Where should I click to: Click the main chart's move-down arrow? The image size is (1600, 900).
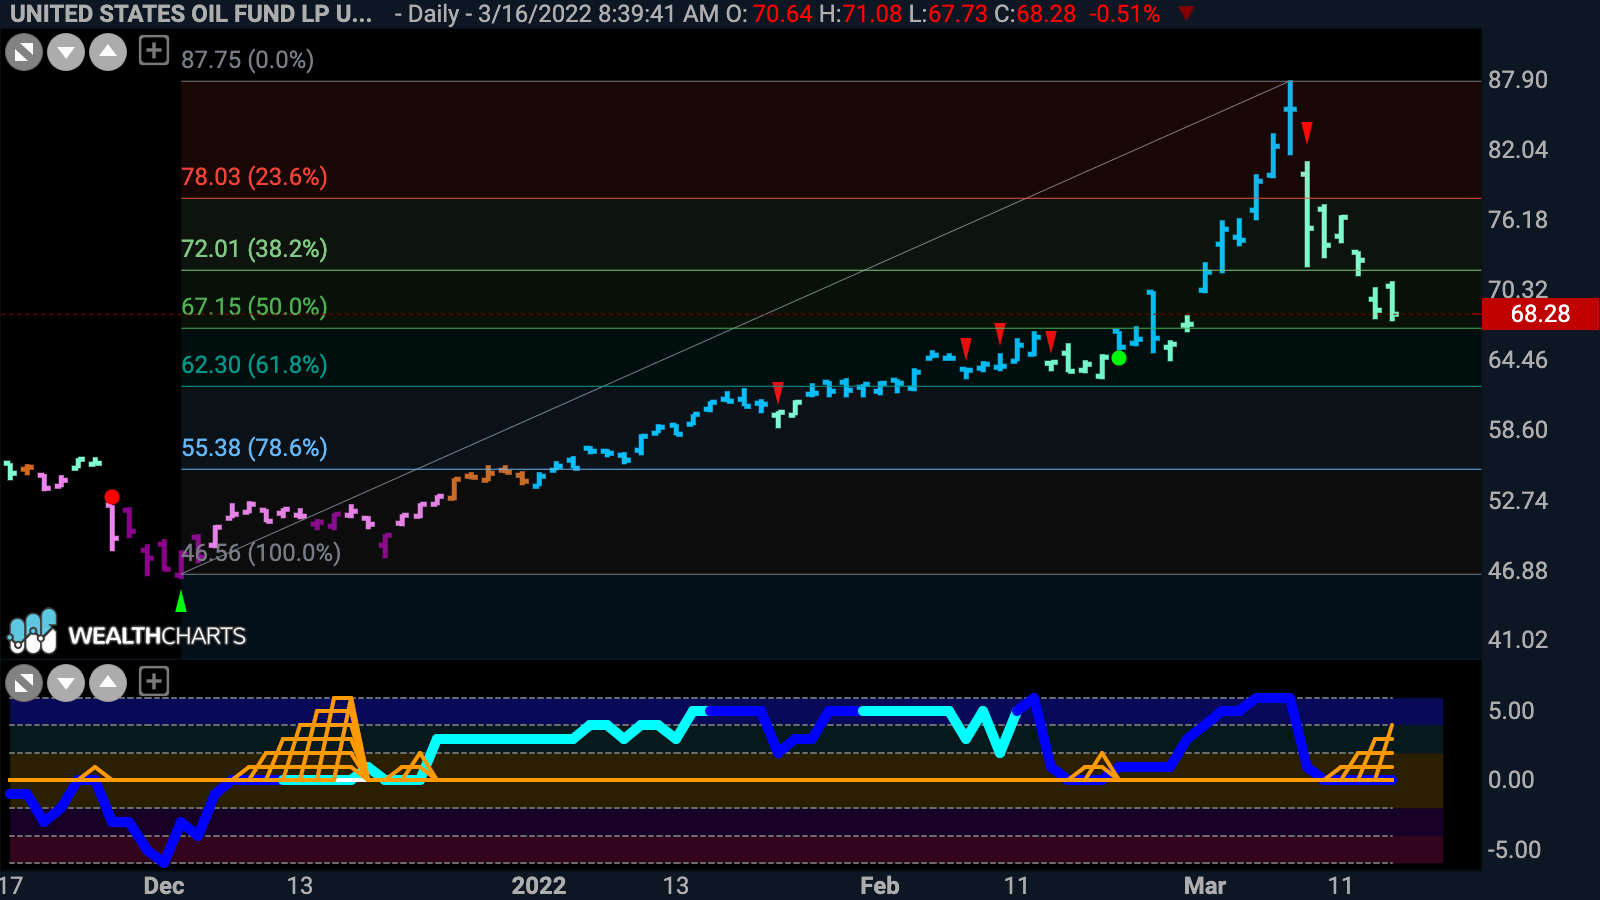66,52
